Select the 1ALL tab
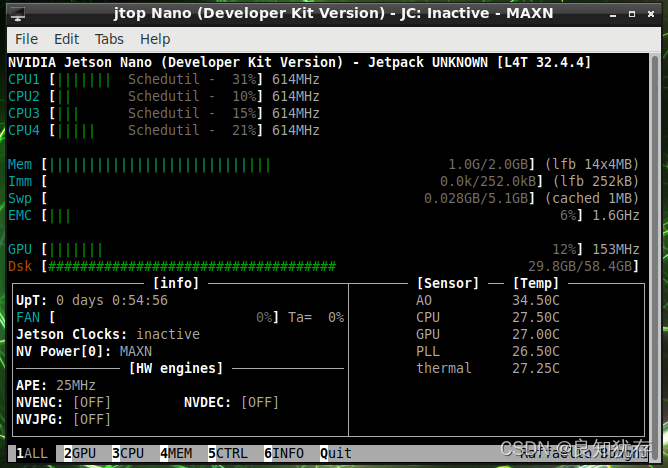Screen dimensions: 668x468 (32, 453)
